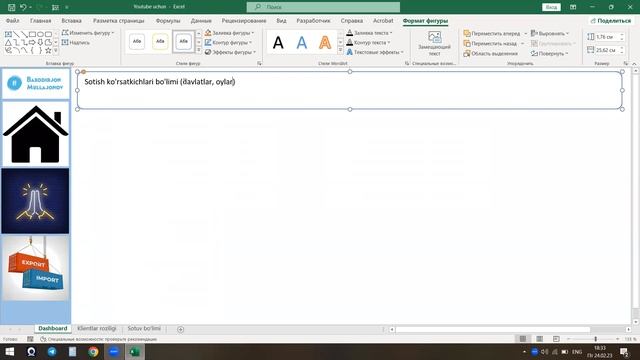
Task: Select the text box shape in the shapes gallery
Action: (8, 34)
